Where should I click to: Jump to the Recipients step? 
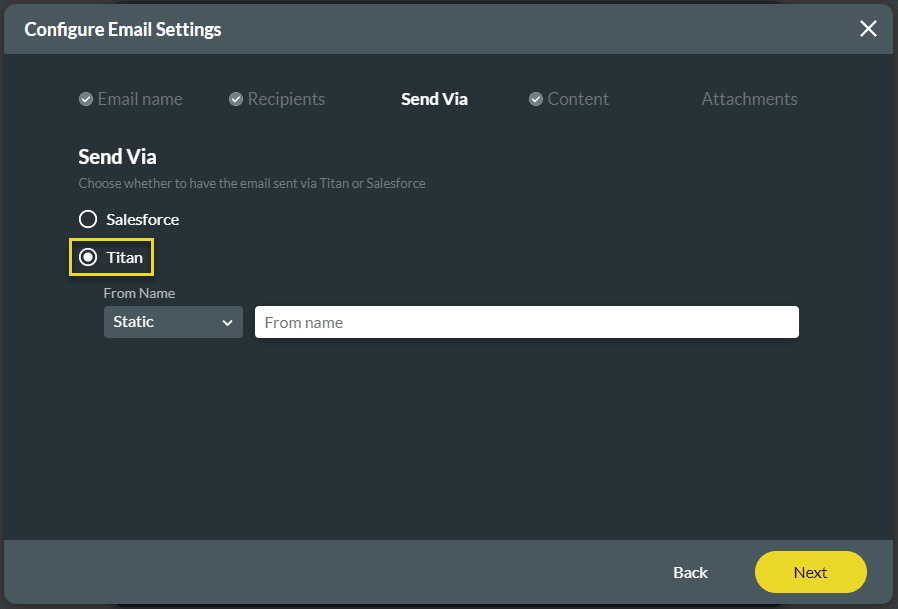[286, 99]
